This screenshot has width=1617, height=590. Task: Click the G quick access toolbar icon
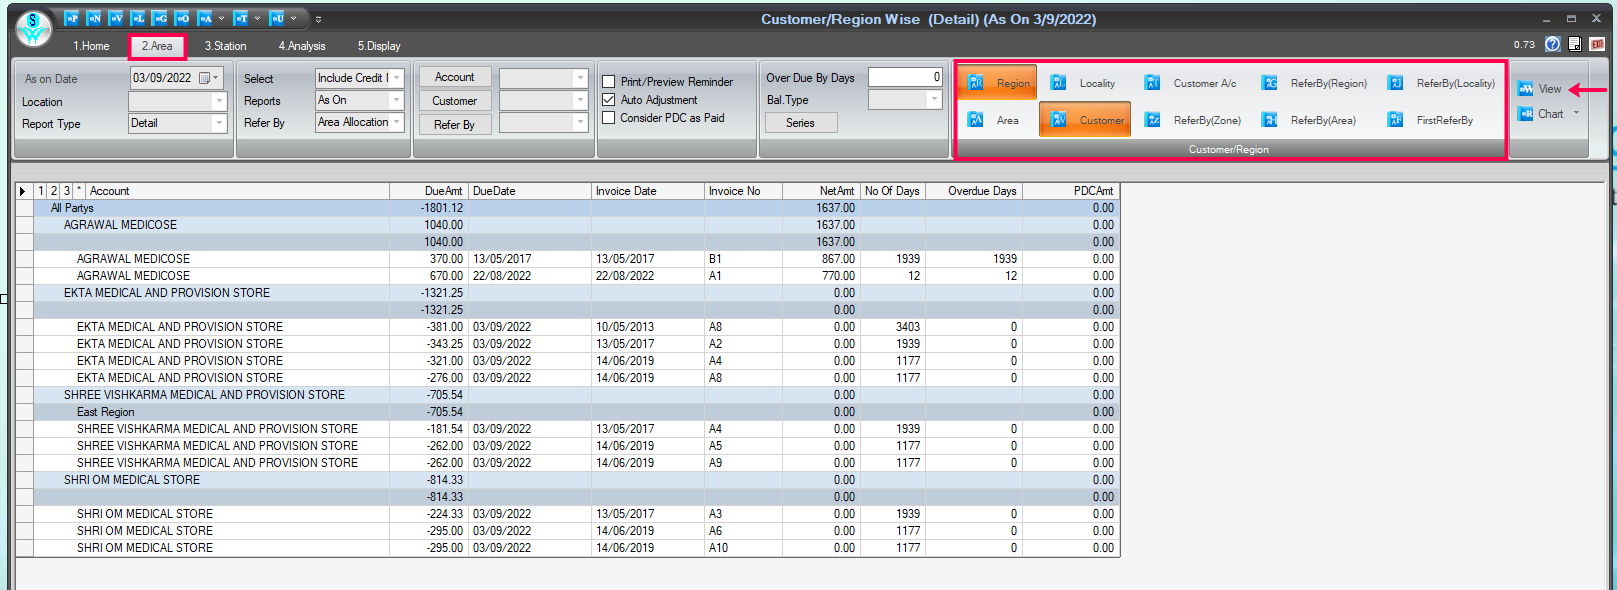click(160, 18)
